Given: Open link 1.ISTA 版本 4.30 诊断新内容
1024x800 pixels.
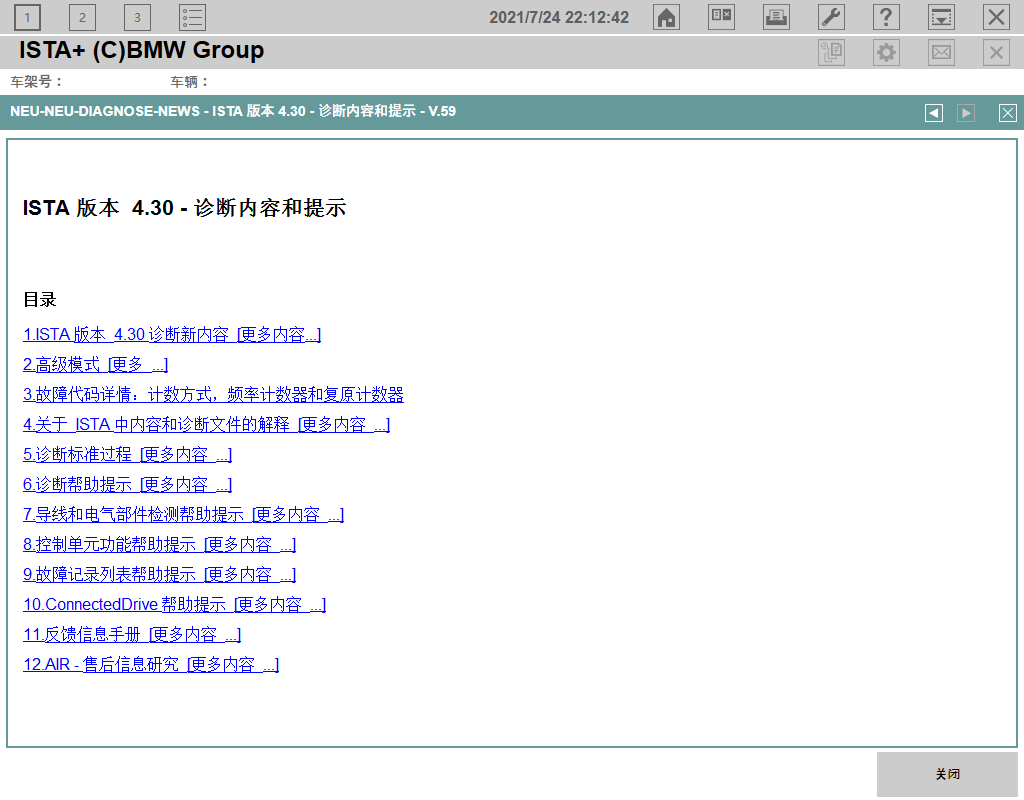Looking at the screenshot, I should coord(172,334).
